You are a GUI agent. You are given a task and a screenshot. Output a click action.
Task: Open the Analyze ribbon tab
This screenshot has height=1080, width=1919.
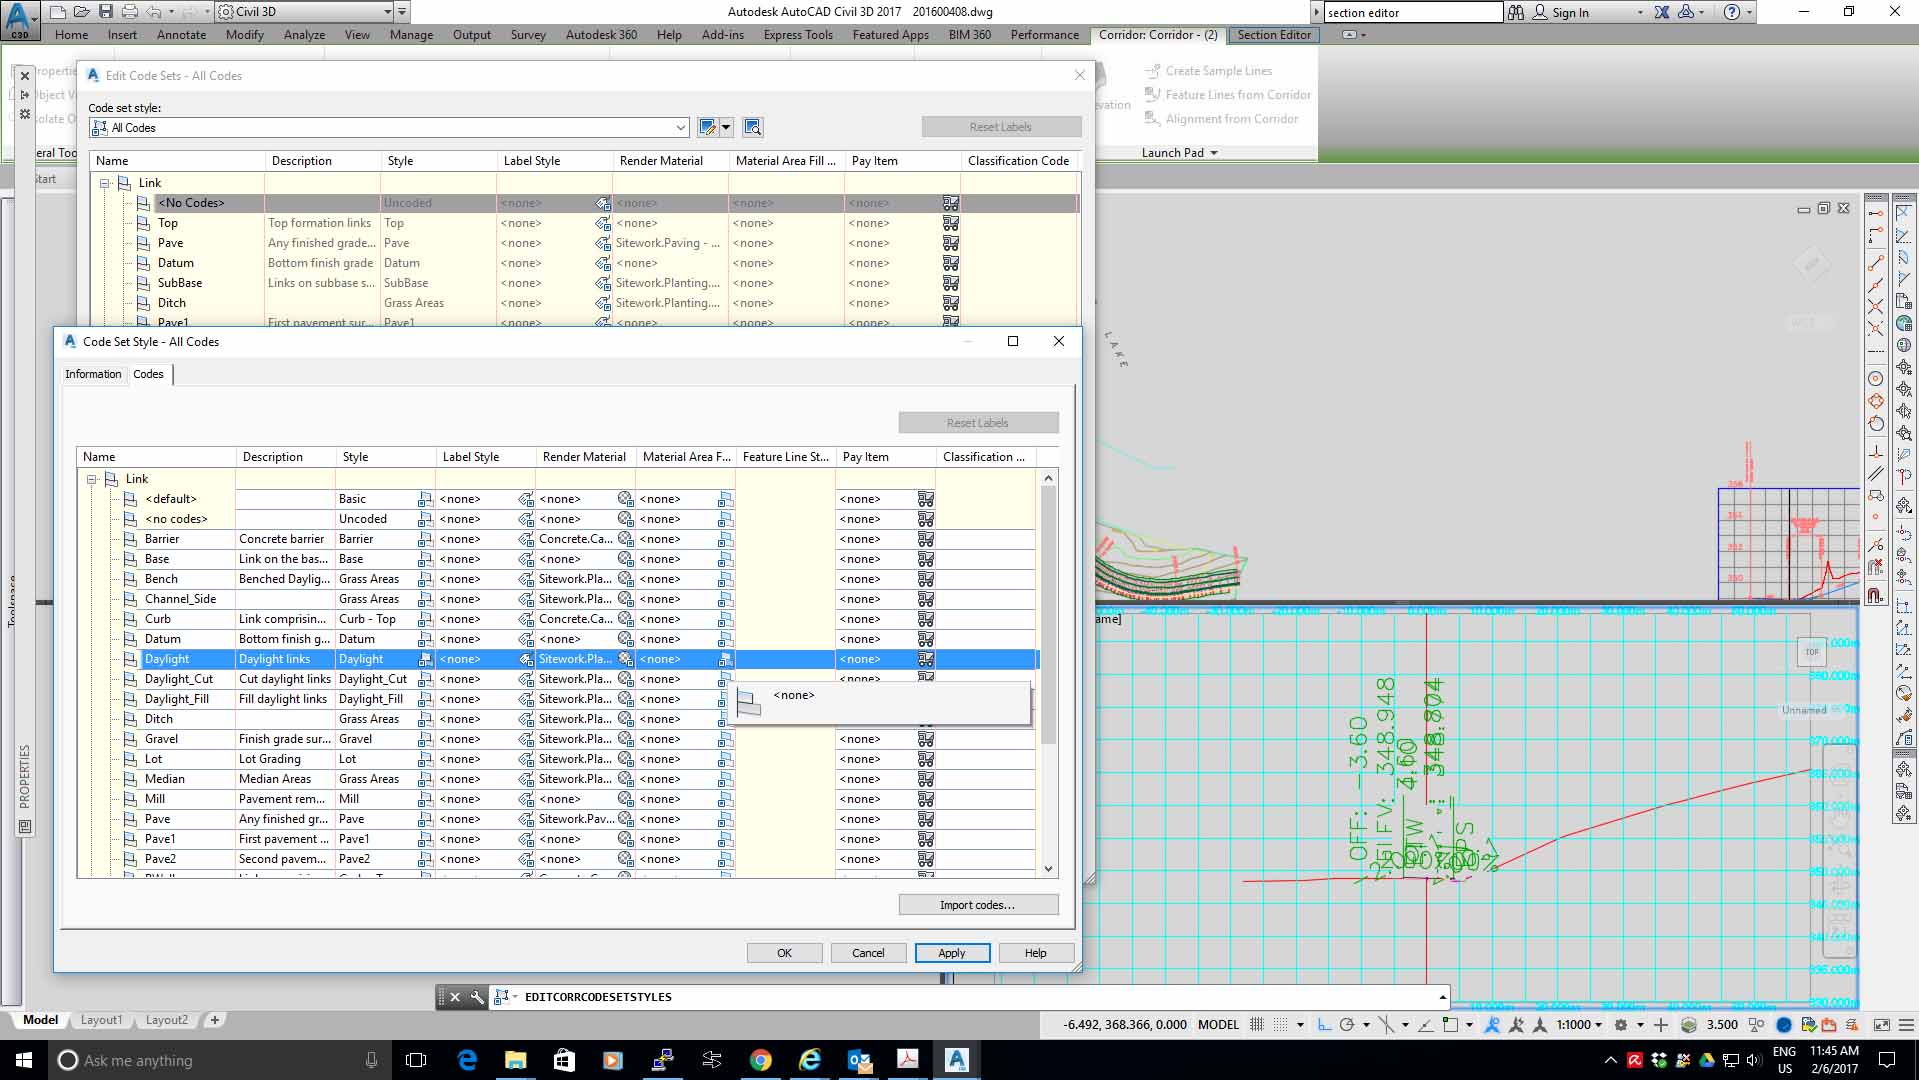point(304,35)
